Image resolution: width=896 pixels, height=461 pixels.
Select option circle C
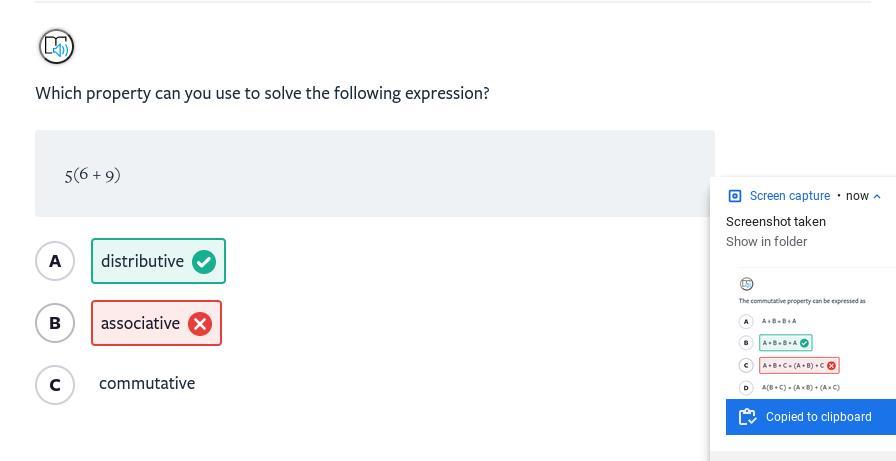(x=55, y=385)
